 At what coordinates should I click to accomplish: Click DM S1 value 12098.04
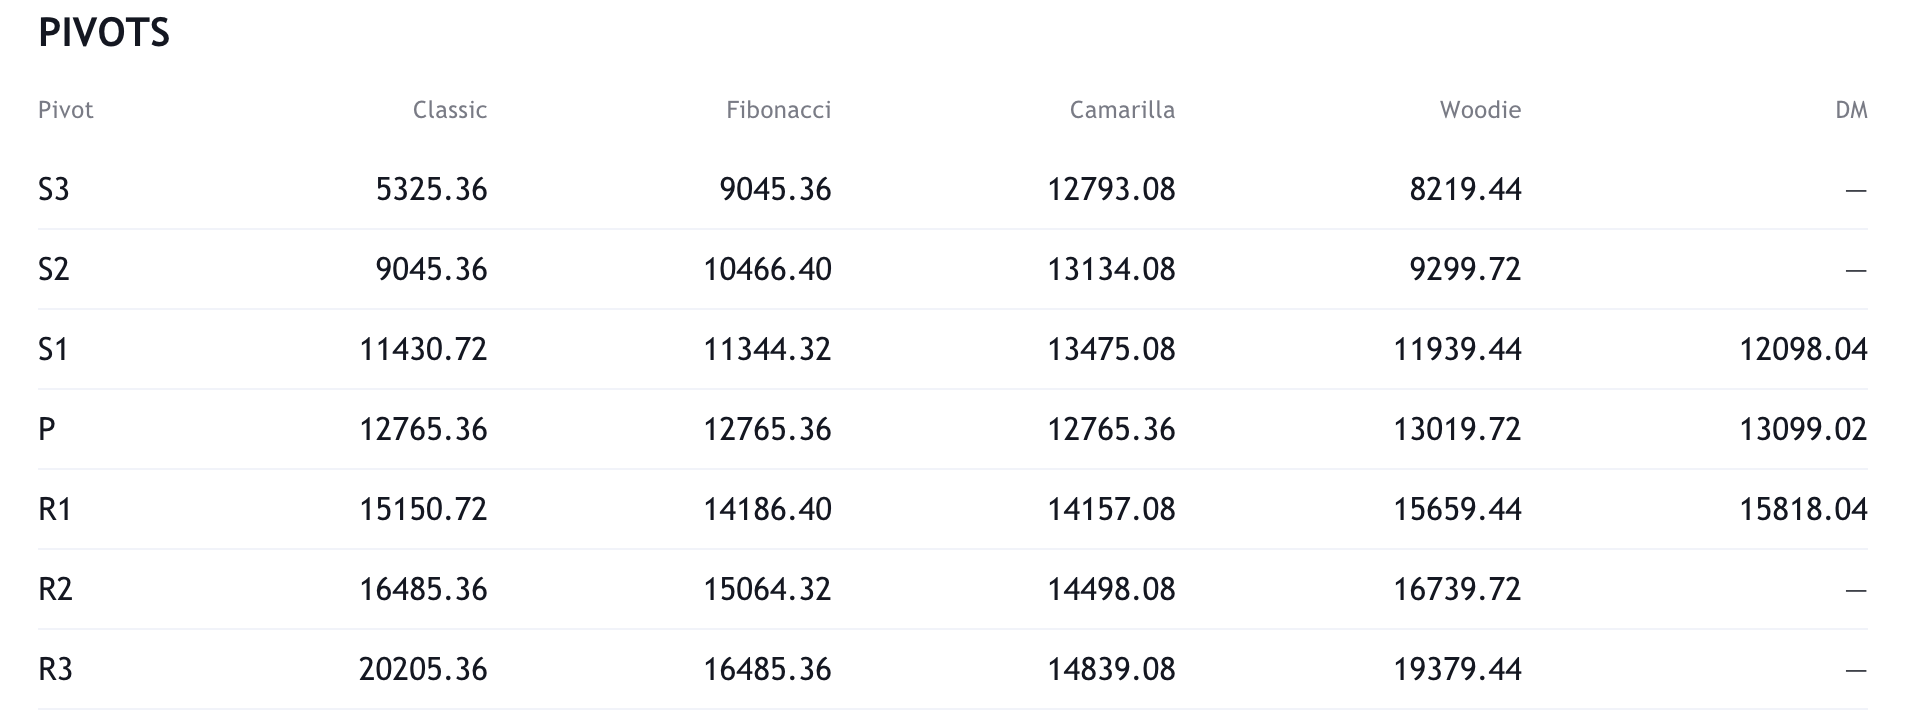1803,349
